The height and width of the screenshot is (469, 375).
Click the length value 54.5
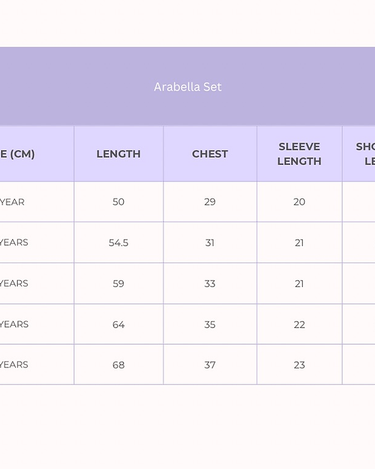click(x=119, y=243)
